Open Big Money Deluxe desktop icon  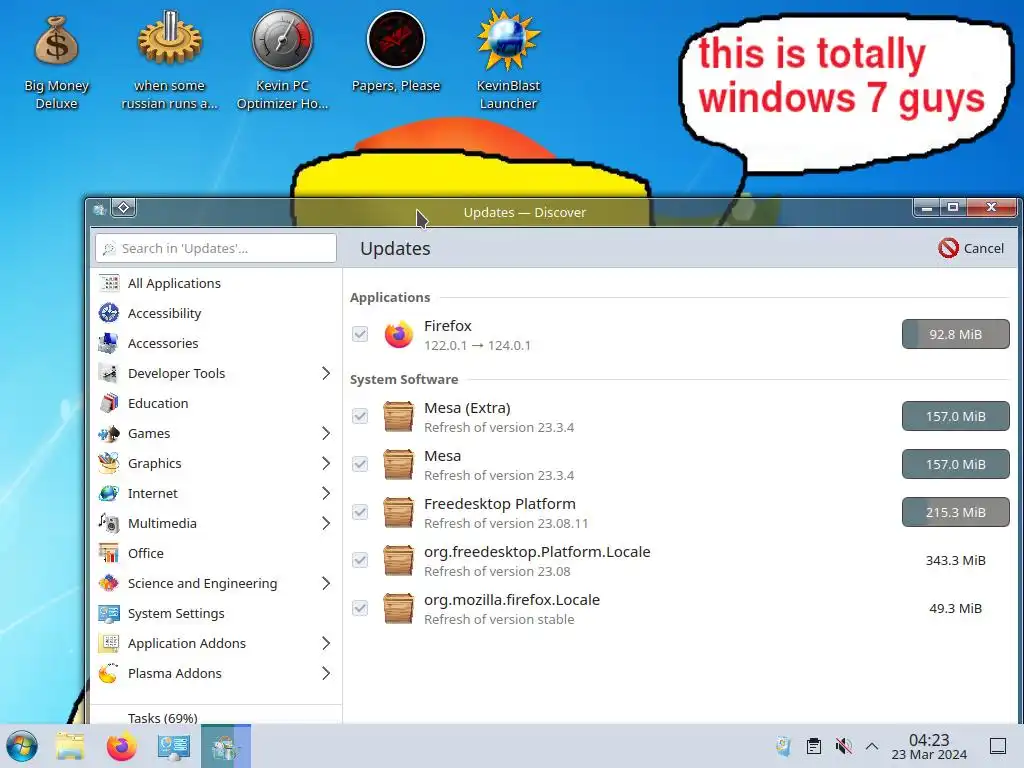pyautogui.click(x=56, y=62)
